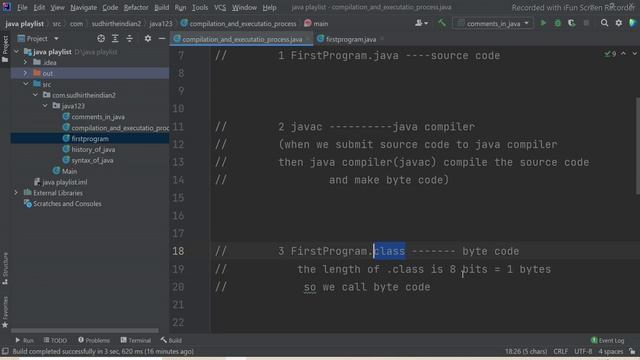Screen dimensions: 640x360
Task: Open VCS menu
Action: pos(220,7)
